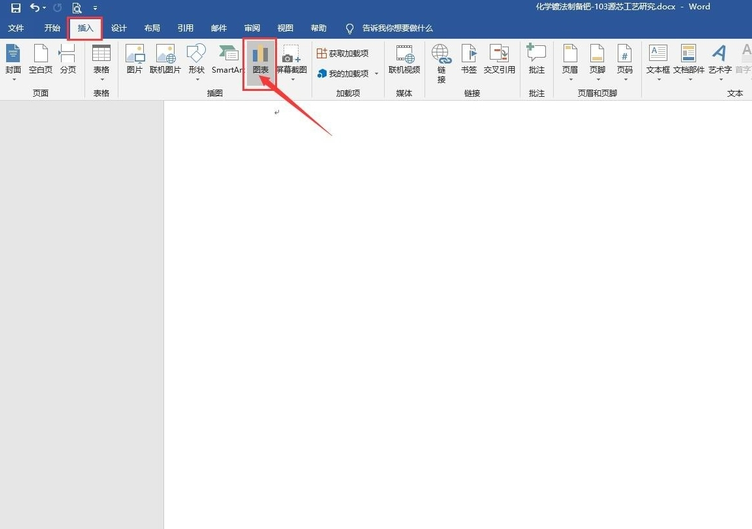Open the 页脚 footer dropdown

coord(597,61)
